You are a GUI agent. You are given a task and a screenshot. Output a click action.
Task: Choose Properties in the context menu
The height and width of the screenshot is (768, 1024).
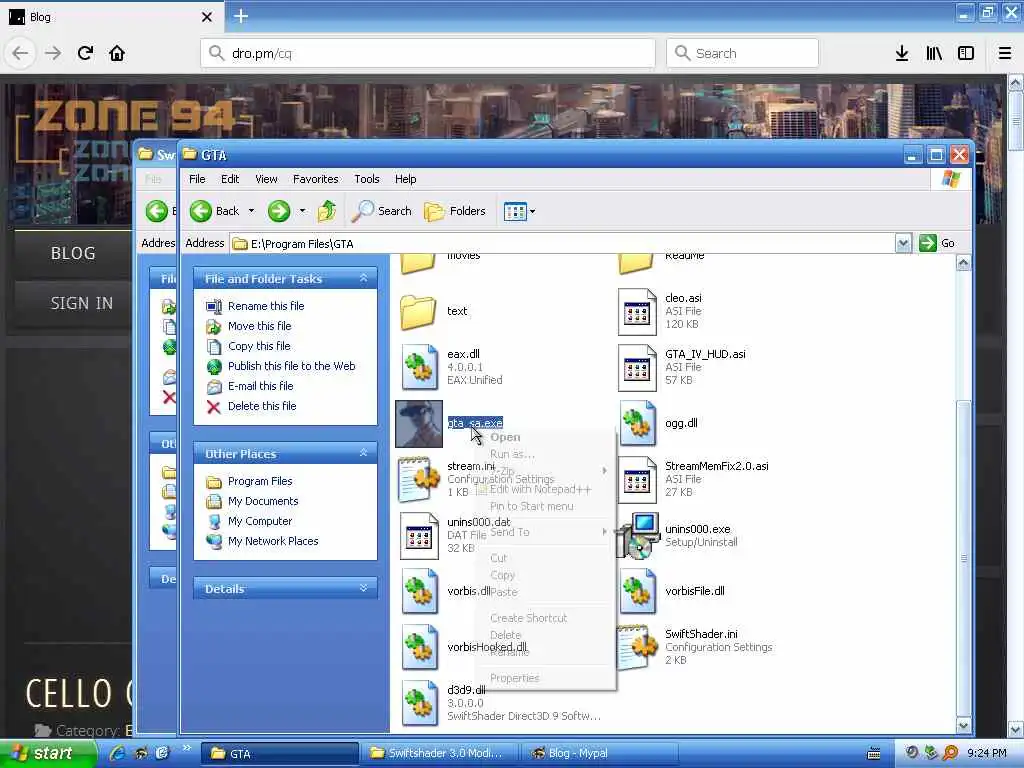tap(515, 678)
